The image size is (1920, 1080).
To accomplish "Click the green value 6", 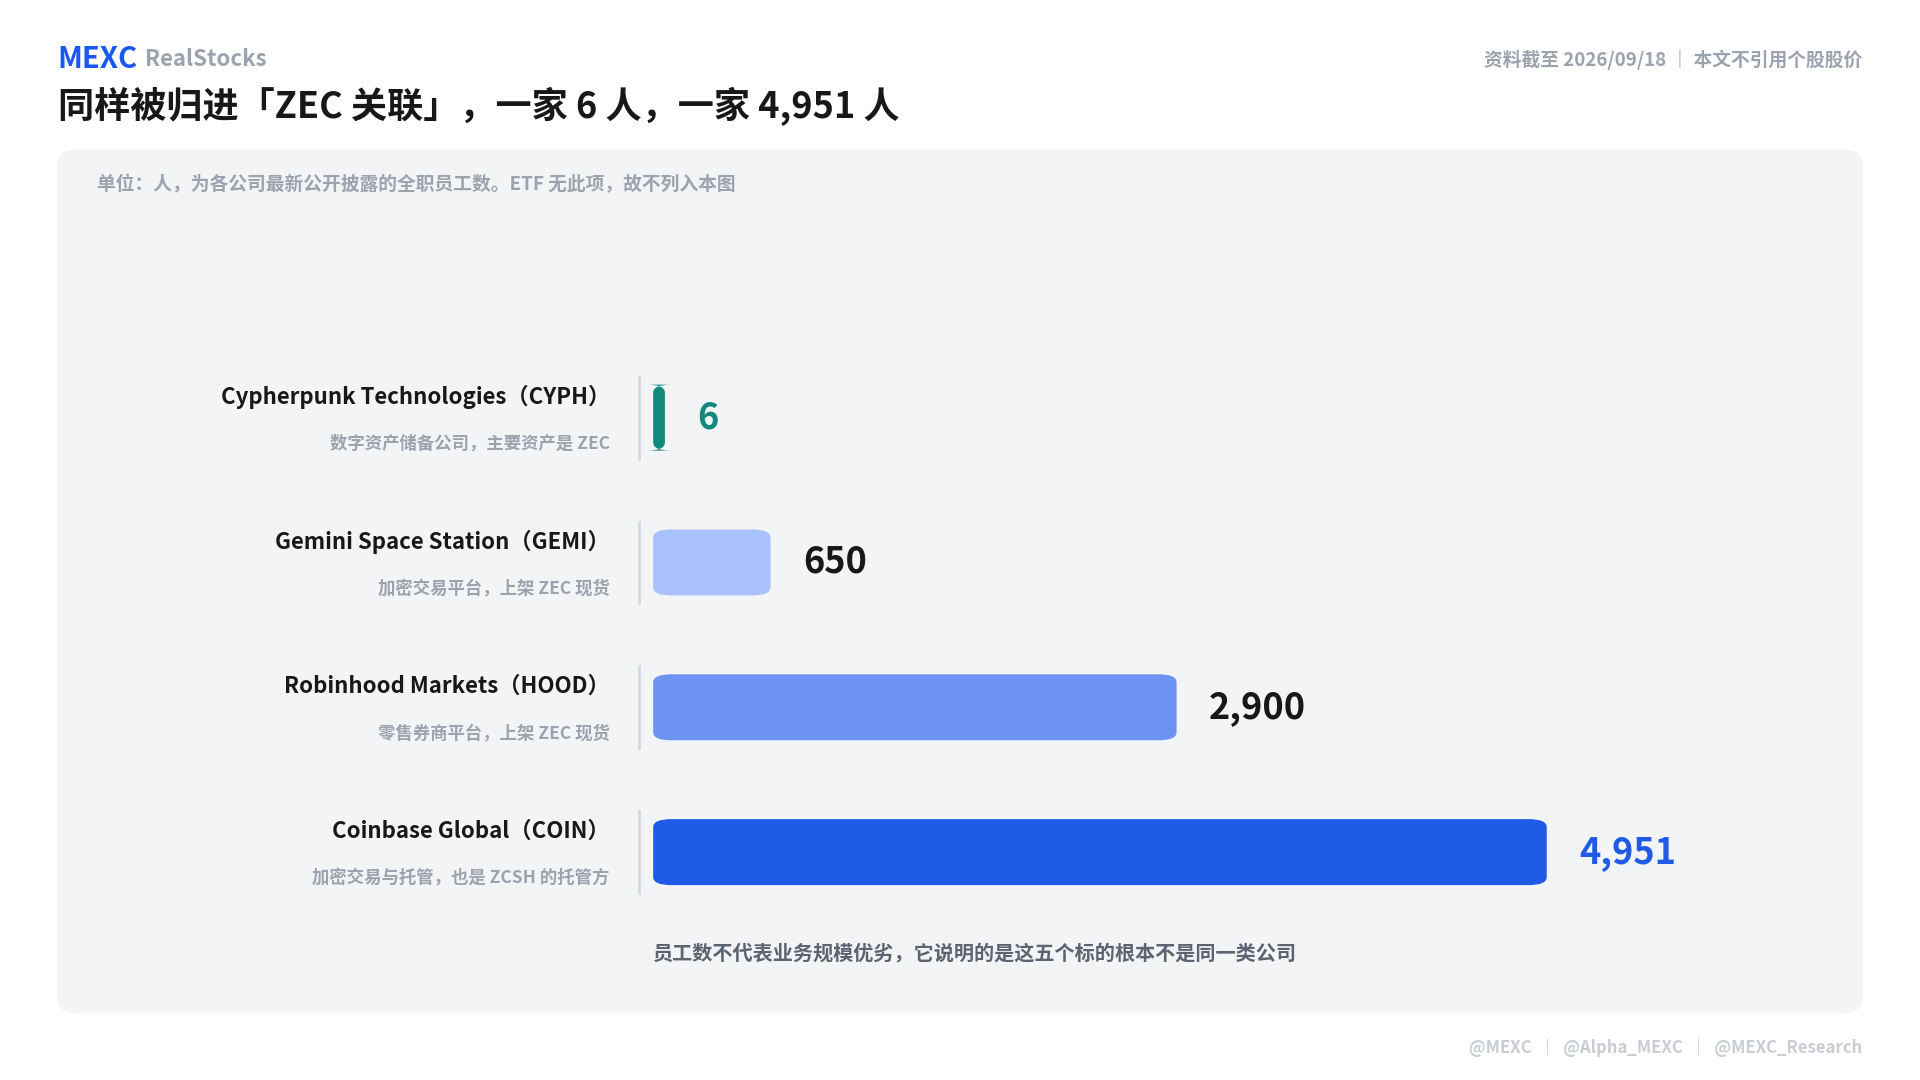I will pos(708,416).
